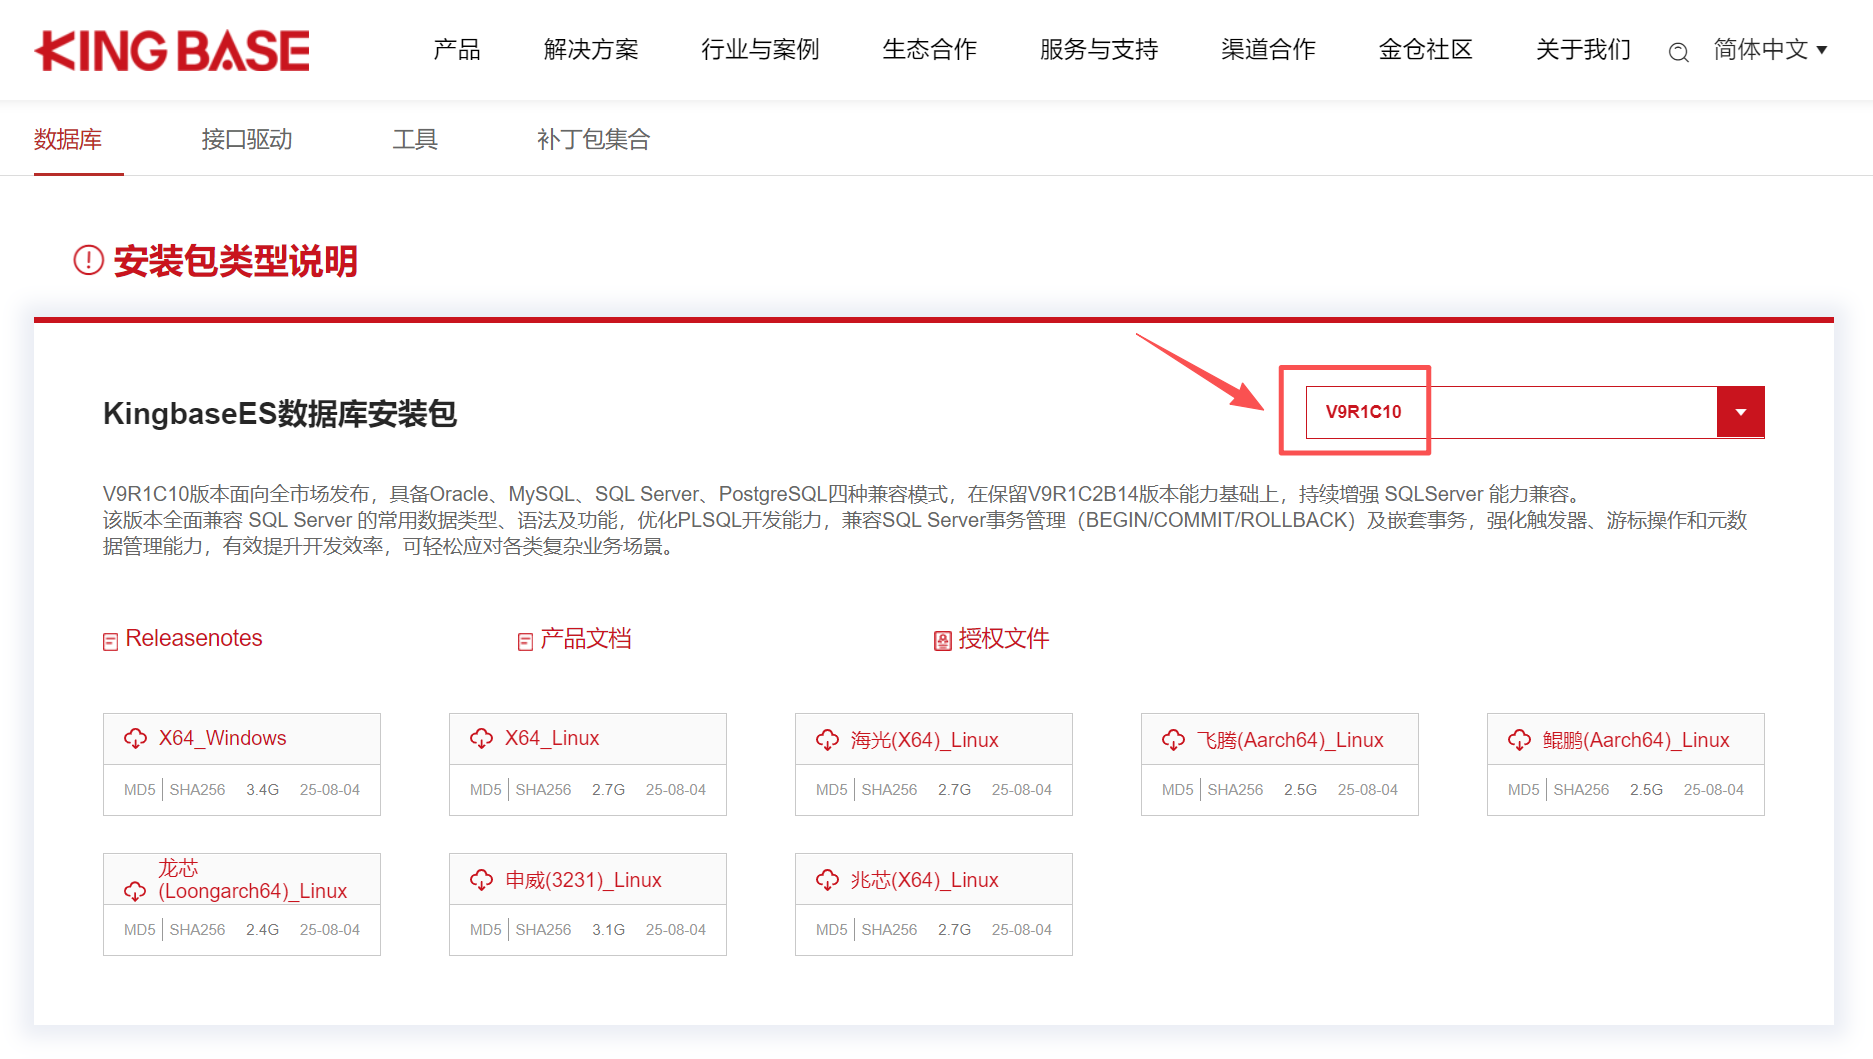The image size is (1873, 1059).
Task: Download the 鲲鹏(Aarch64)_Linux package
Action: pyautogui.click(x=1636, y=739)
